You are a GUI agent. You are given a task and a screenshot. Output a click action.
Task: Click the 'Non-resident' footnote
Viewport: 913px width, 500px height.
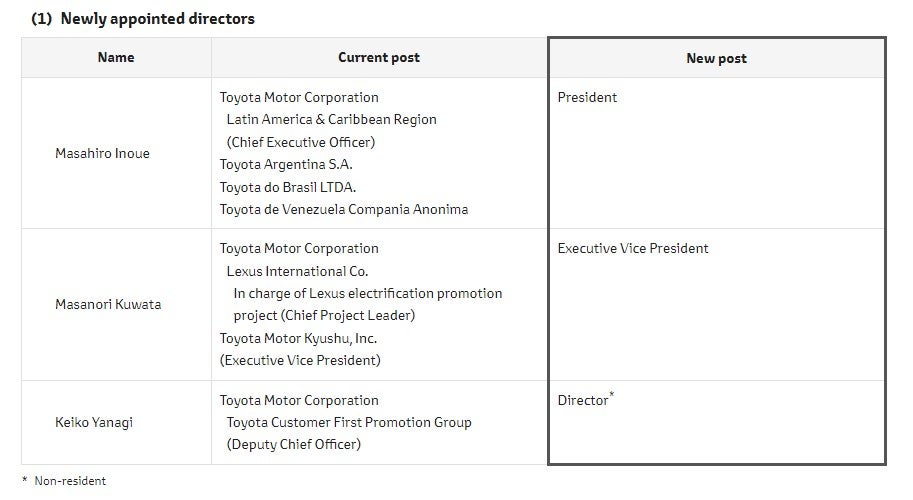coord(70,481)
